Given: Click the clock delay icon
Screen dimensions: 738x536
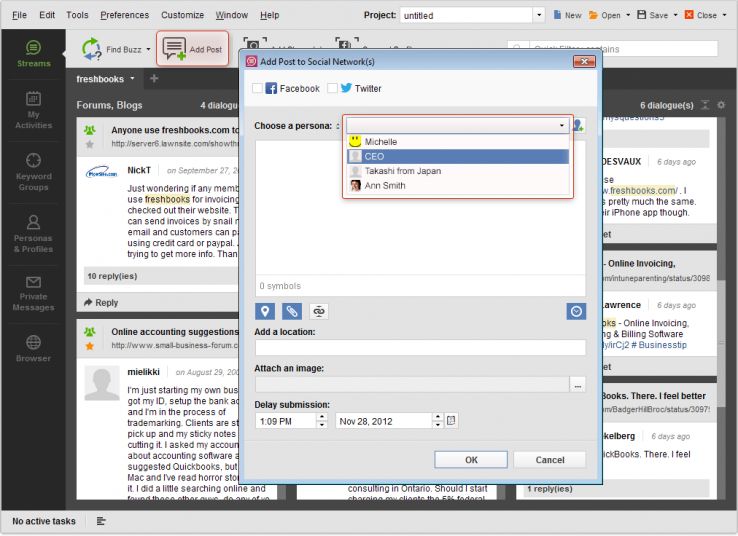Looking at the screenshot, I should coord(576,312).
